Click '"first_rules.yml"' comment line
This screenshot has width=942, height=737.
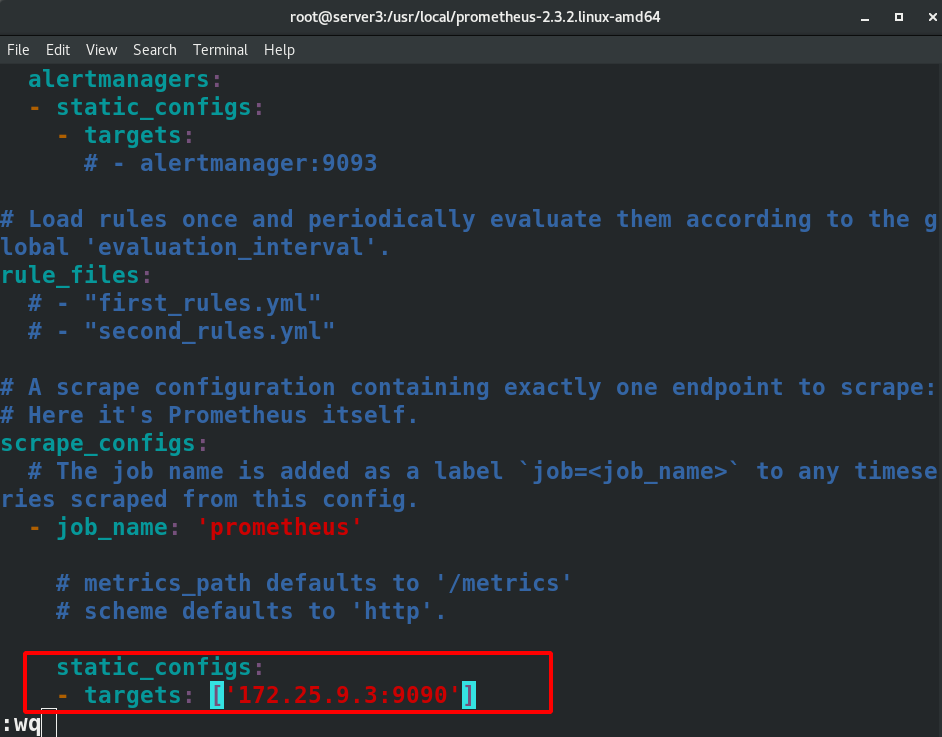click(x=174, y=303)
